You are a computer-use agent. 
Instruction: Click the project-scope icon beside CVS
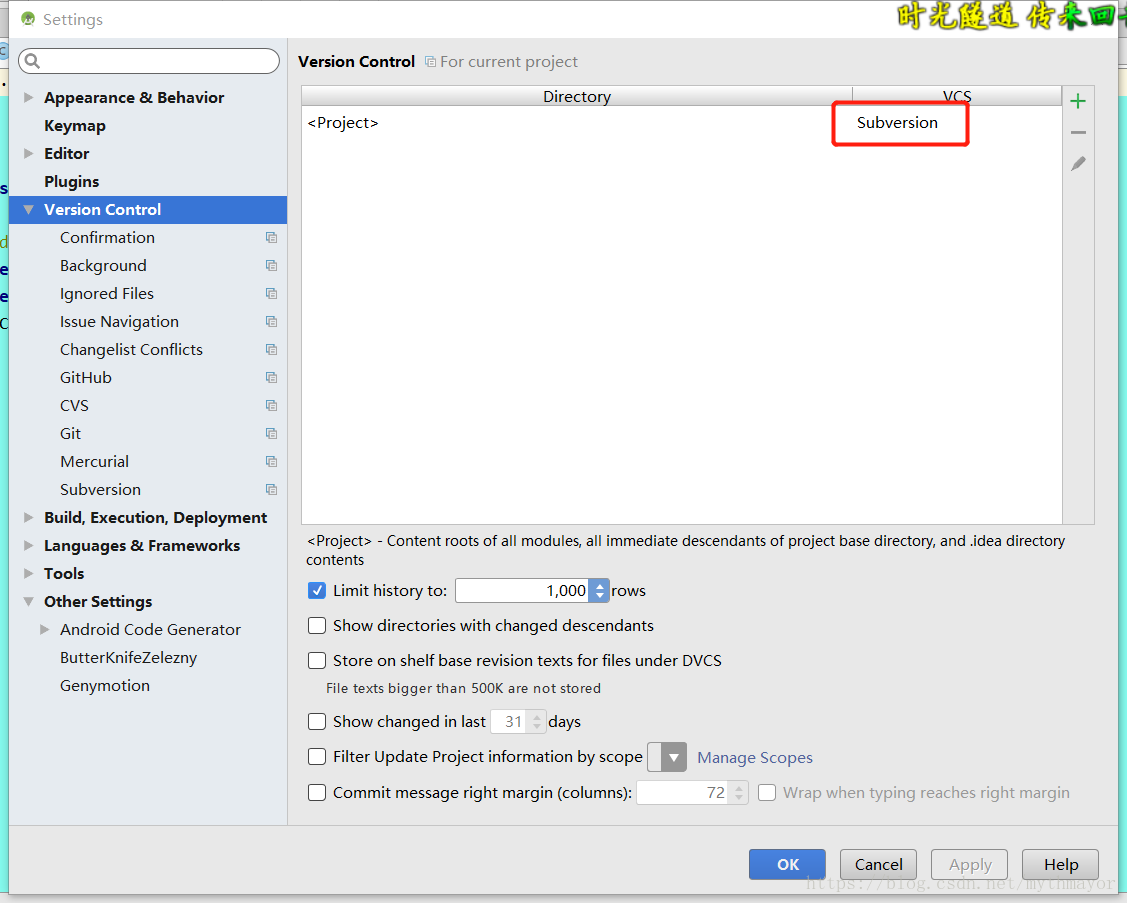click(x=271, y=405)
